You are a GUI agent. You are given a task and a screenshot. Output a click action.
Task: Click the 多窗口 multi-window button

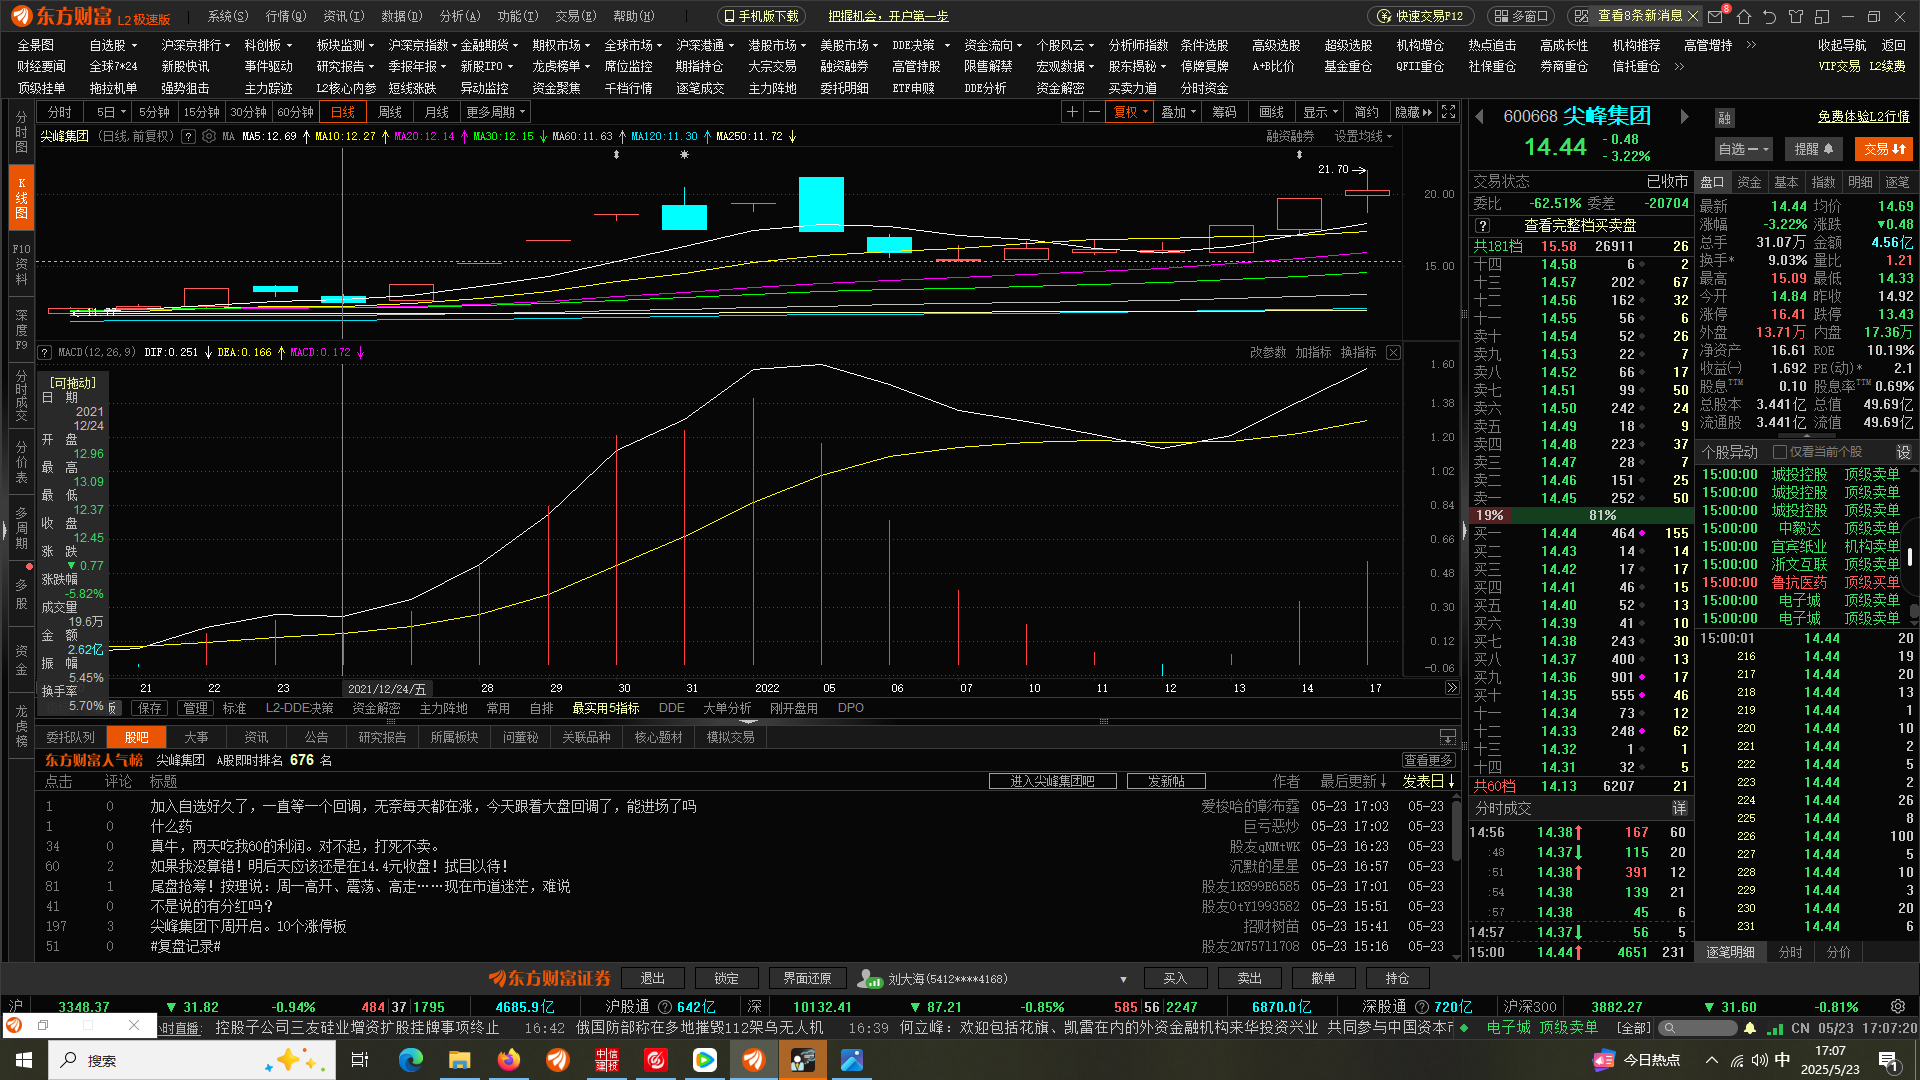coord(1521,16)
